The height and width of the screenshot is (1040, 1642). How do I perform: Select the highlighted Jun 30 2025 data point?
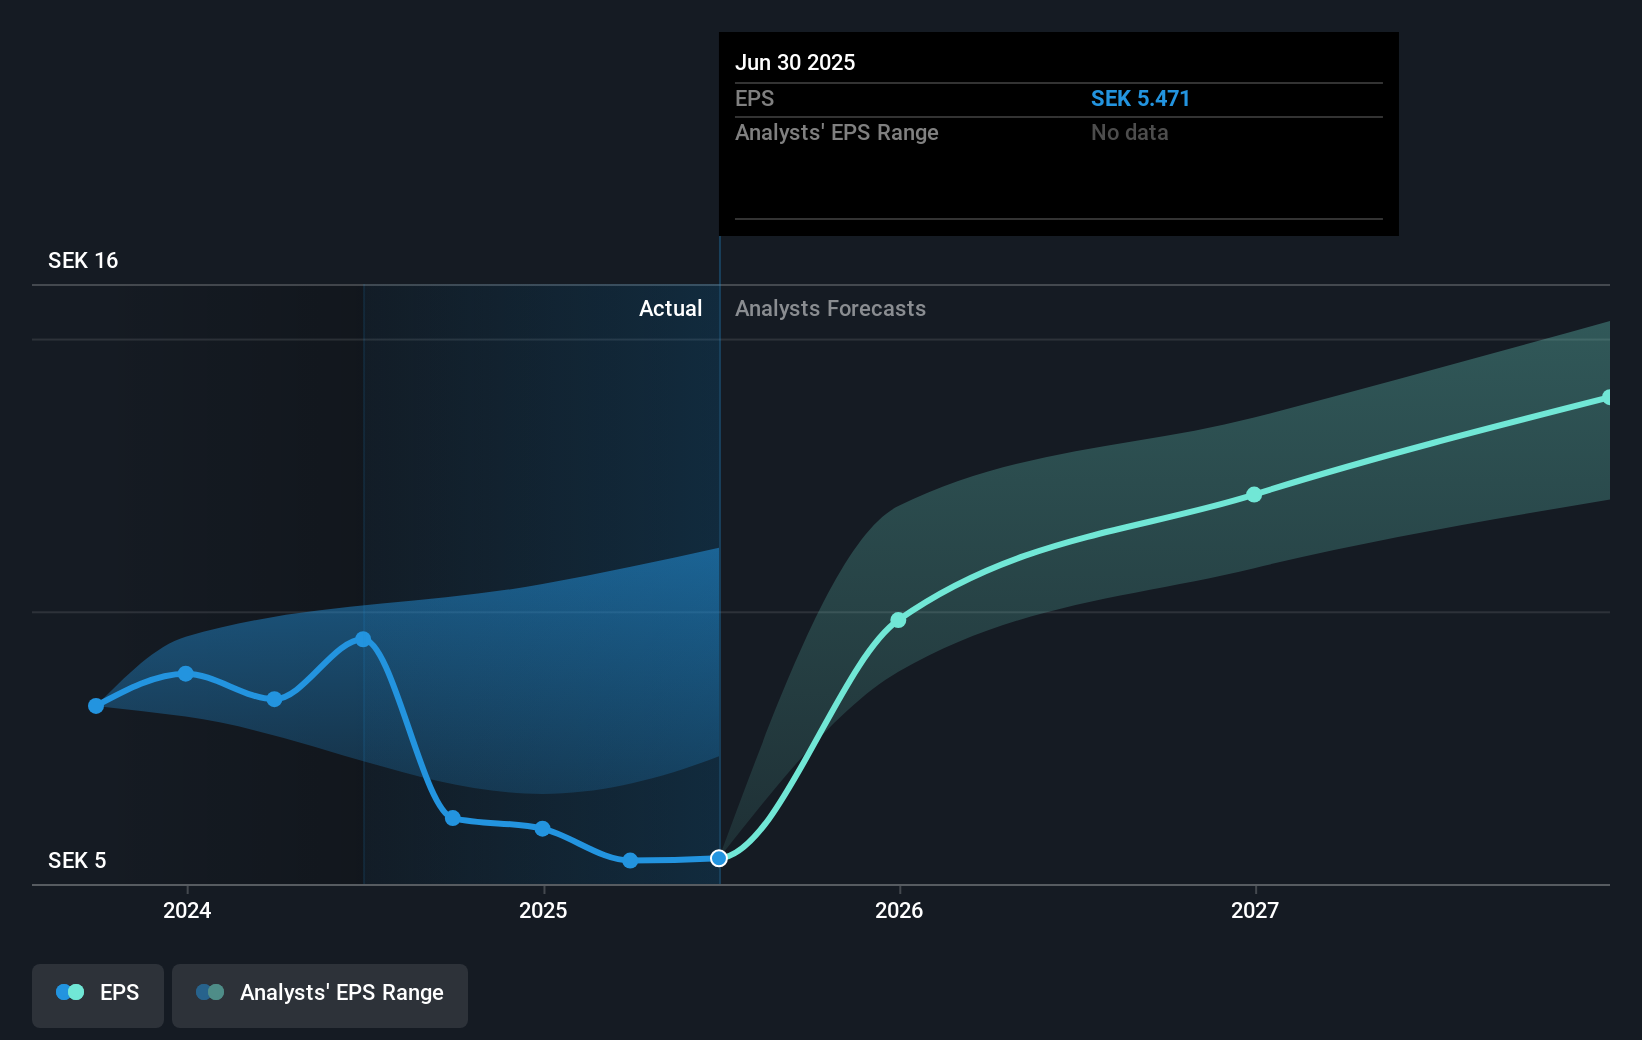[x=718, y=858]
